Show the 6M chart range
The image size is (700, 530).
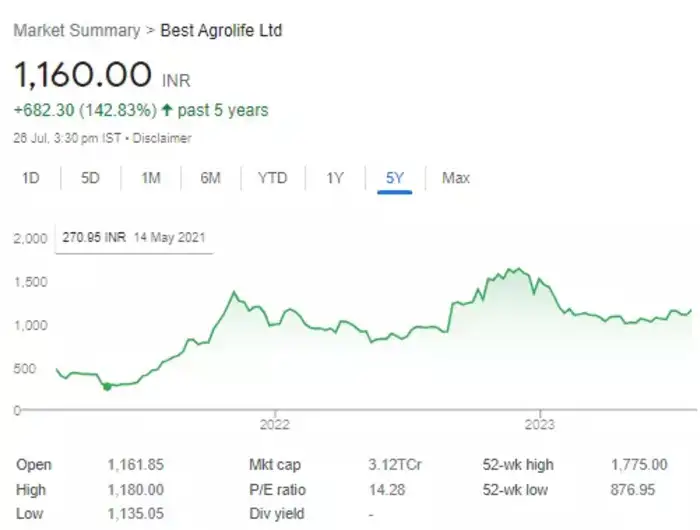coord(210,178)
